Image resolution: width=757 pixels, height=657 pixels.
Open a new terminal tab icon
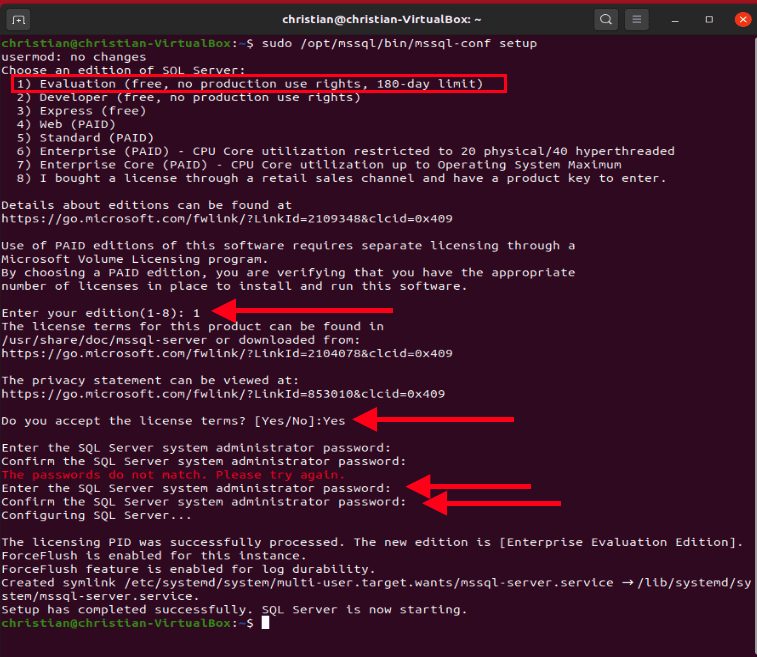point(18,20)
